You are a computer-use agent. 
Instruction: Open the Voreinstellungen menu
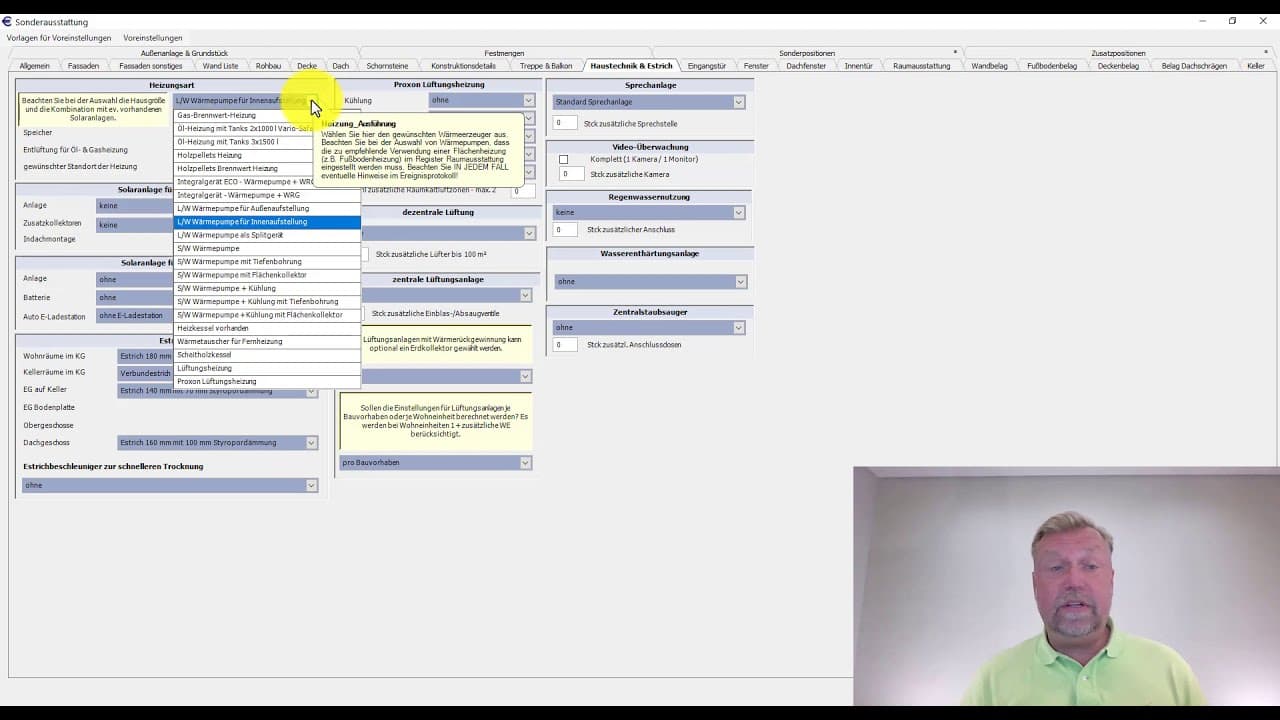click(153, 38)
